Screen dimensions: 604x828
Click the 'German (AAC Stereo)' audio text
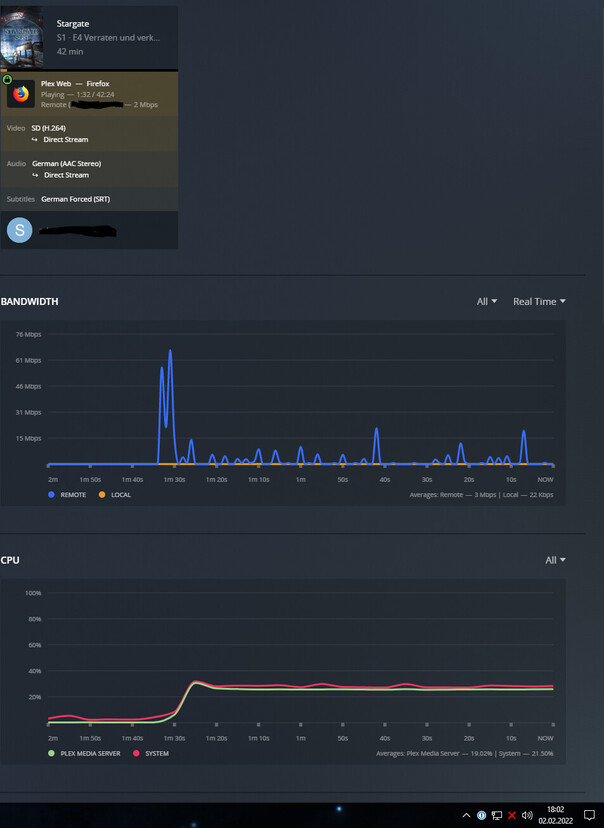tap(67, 164)
